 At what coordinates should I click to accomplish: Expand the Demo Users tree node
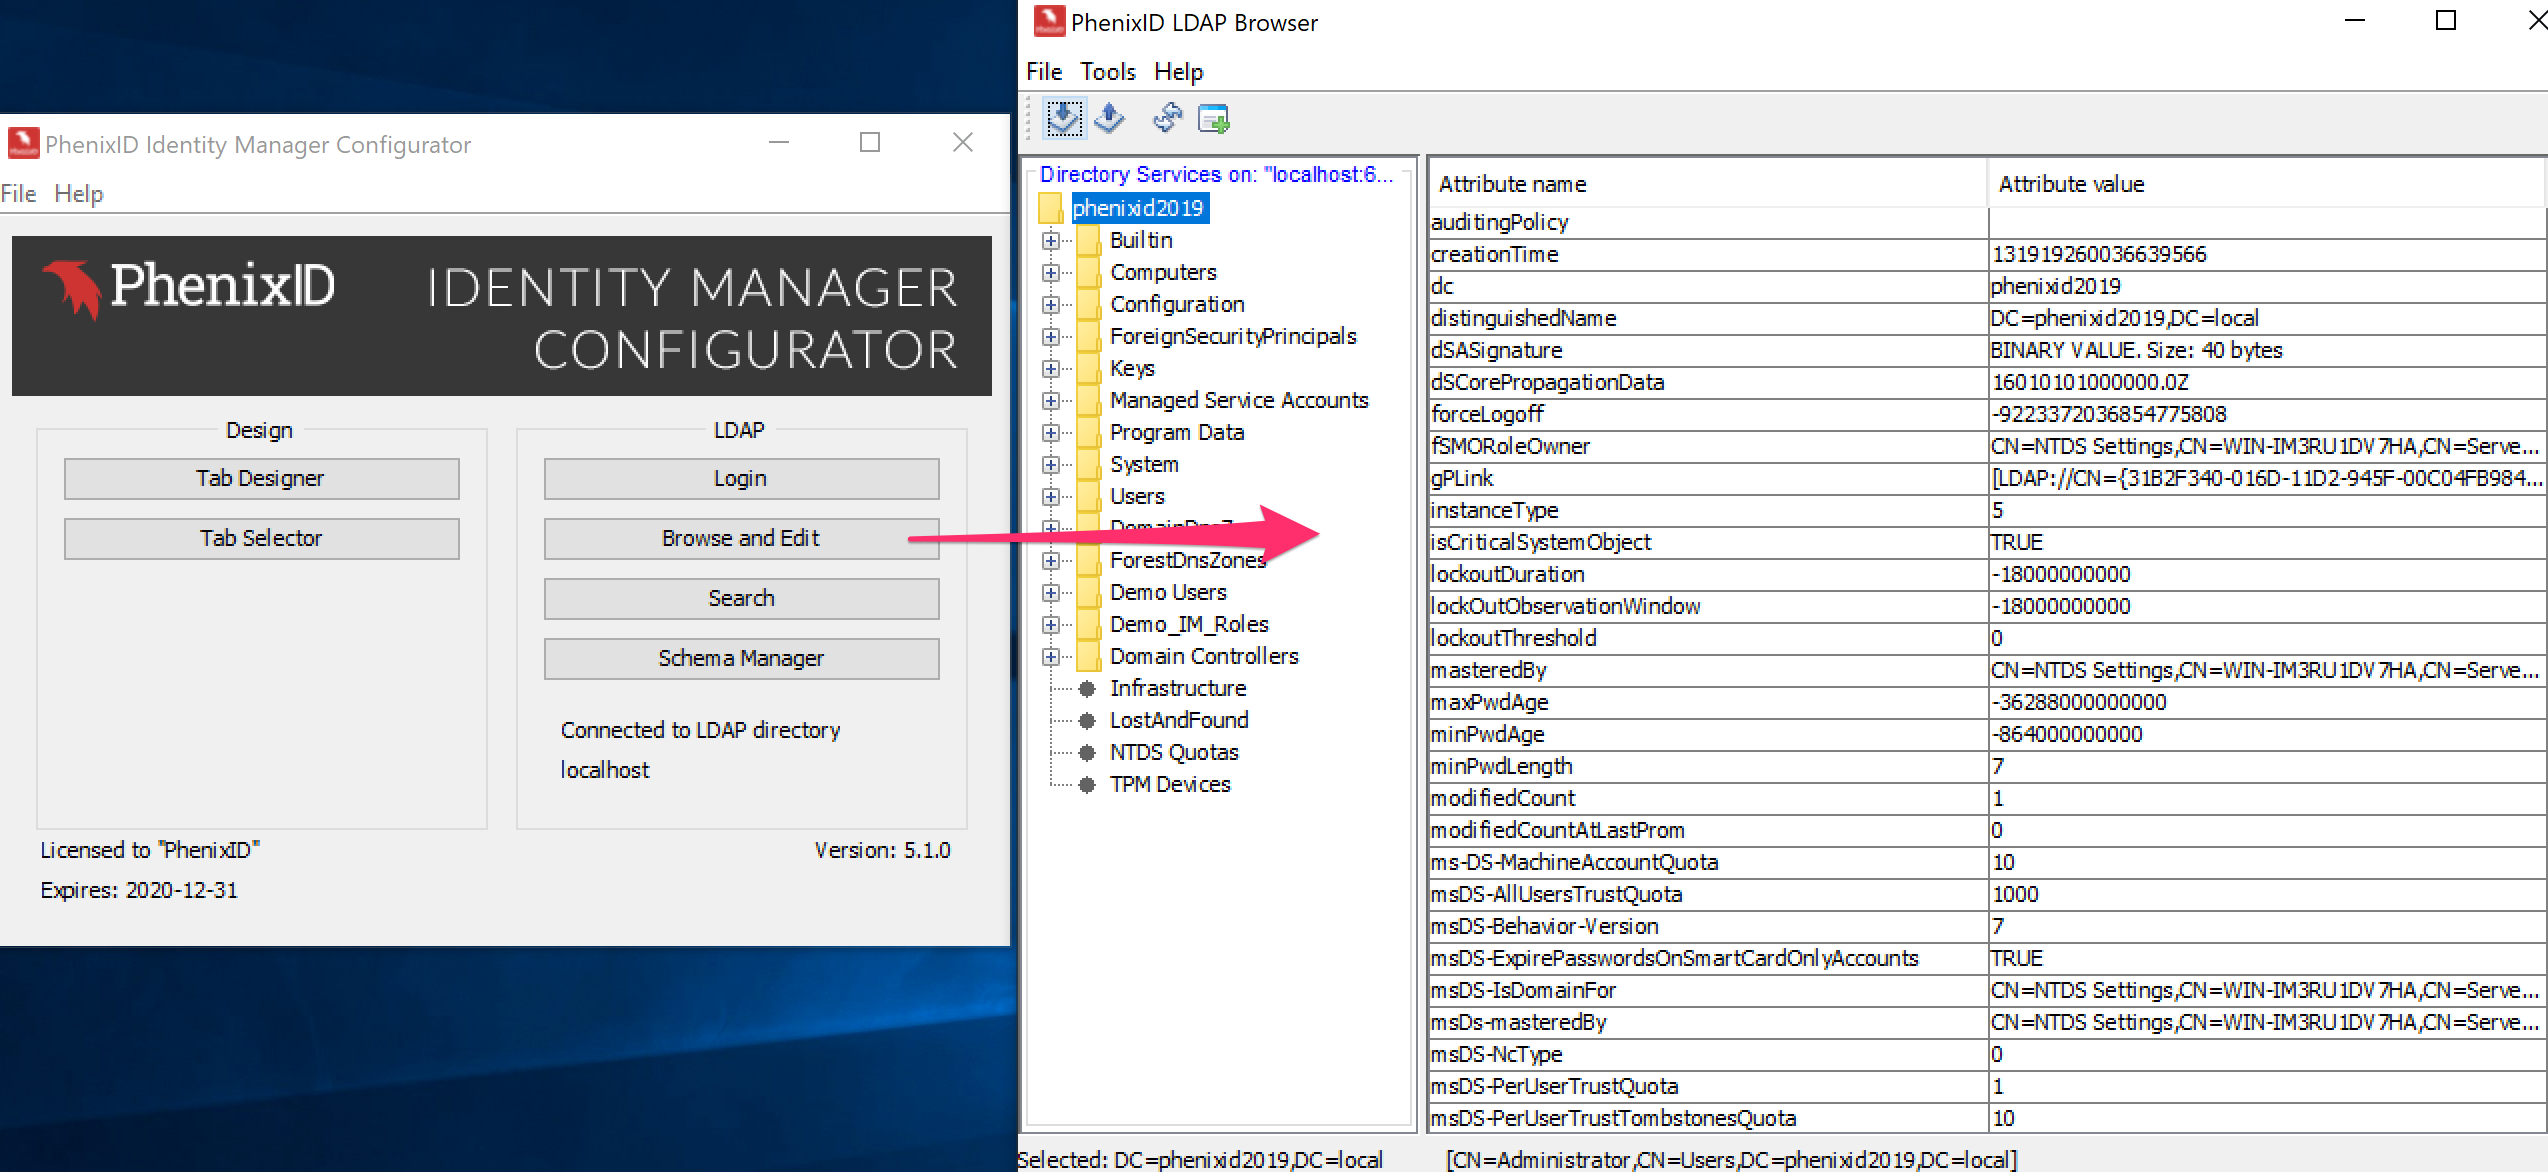(x=1050, y=592)
